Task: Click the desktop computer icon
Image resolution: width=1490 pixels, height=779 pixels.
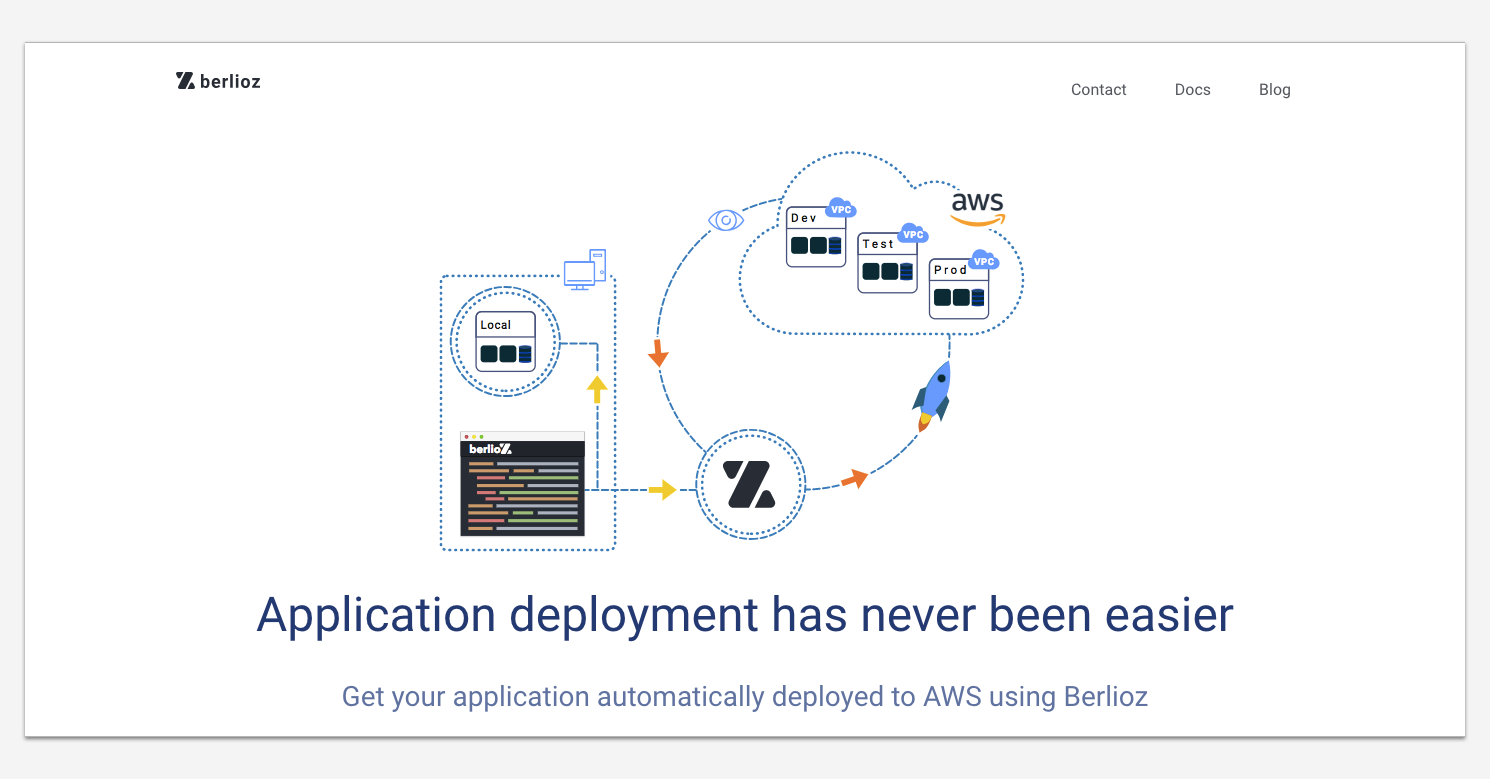Action: (585, 269)
